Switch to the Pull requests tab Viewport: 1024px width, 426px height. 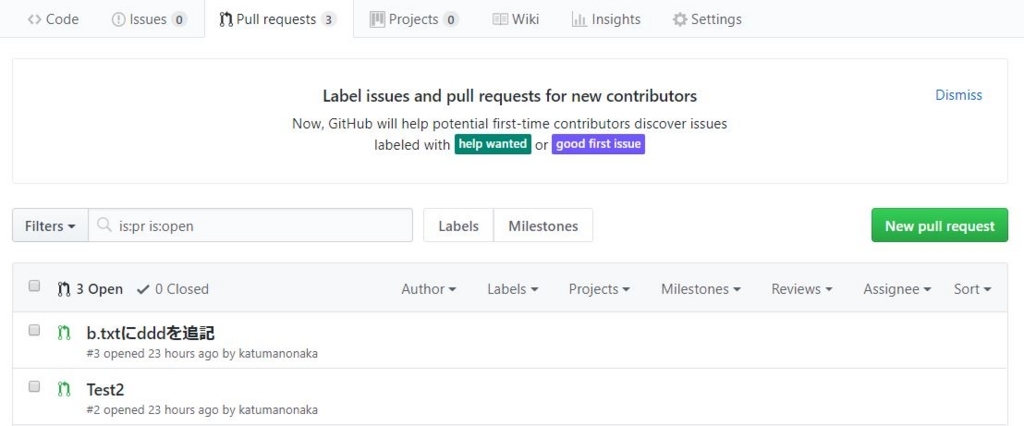(x=277, y=19)
